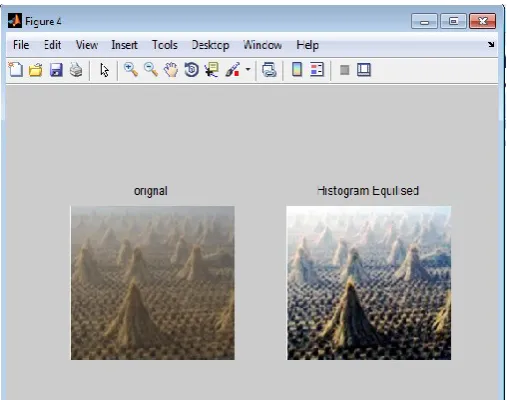Insert a colorbar from the toolbar
Viewport: 507px width, 400px height.
[x=297, y=70]
